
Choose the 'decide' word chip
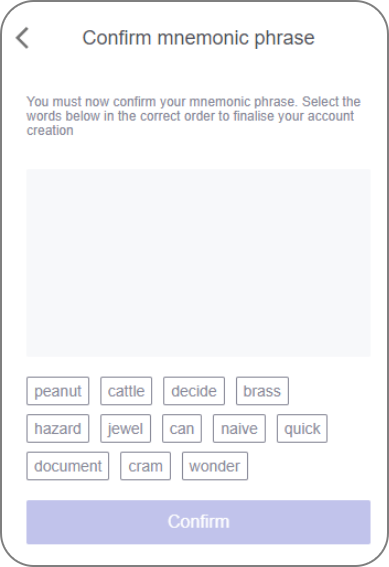[194, 391]
